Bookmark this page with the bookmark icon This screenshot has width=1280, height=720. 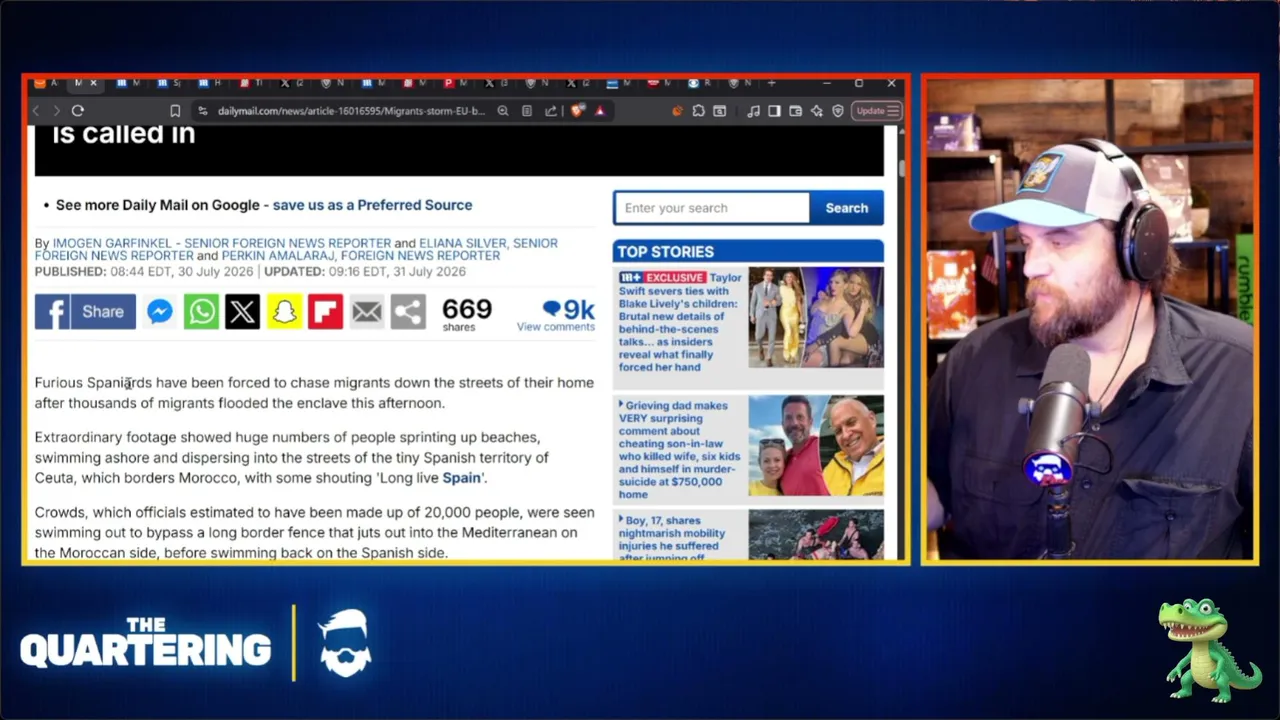pyautogui.click(x=175, y=111)
